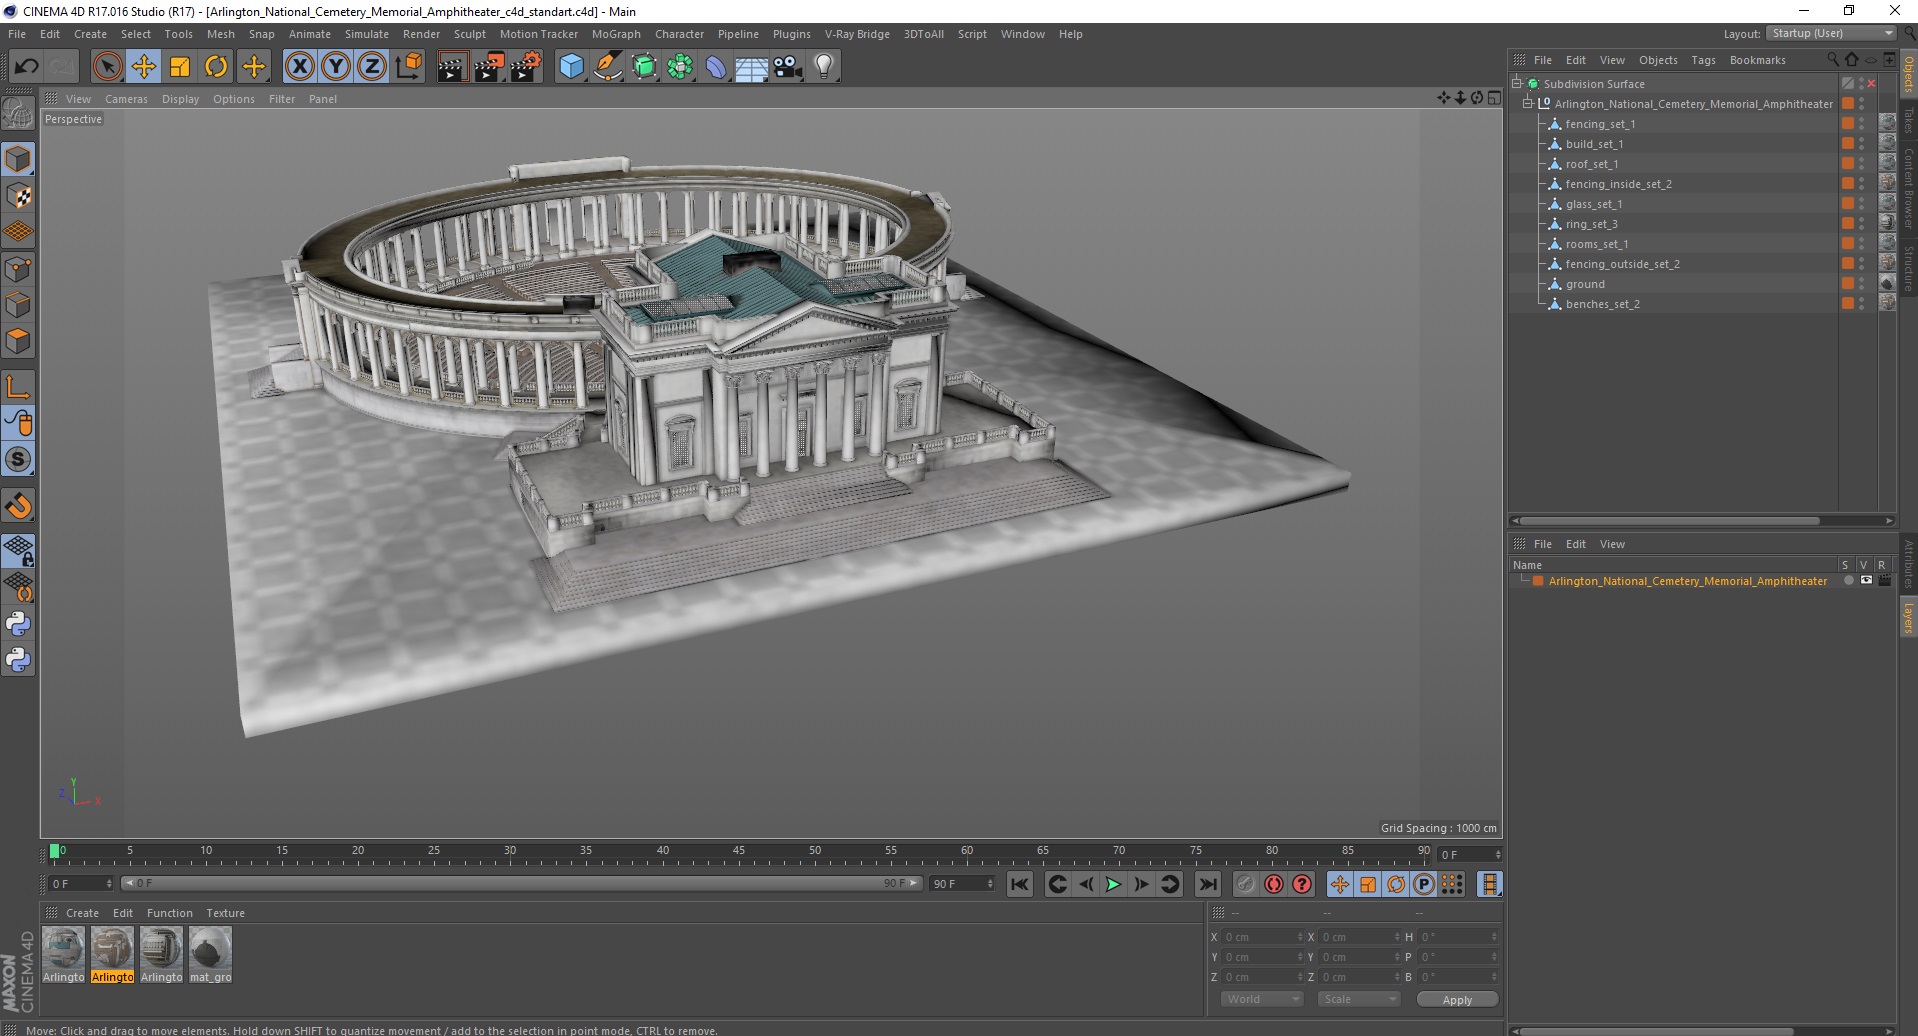Screen dimensions: 1918x1036
Task: Click Make Editable icon in left toolbar
Action: [x=18, y=113]
